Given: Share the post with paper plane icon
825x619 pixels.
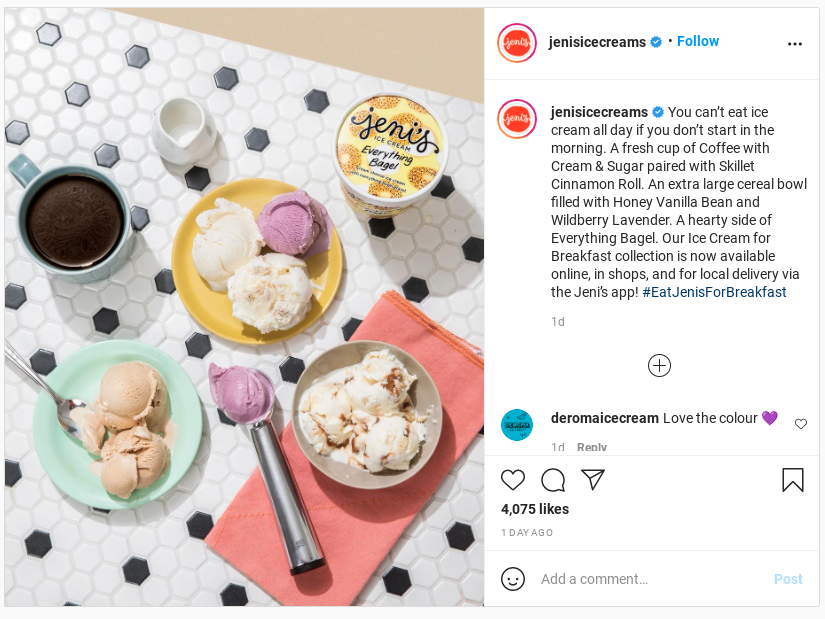Looking at the screenshot, I should (x=593, y=480).
